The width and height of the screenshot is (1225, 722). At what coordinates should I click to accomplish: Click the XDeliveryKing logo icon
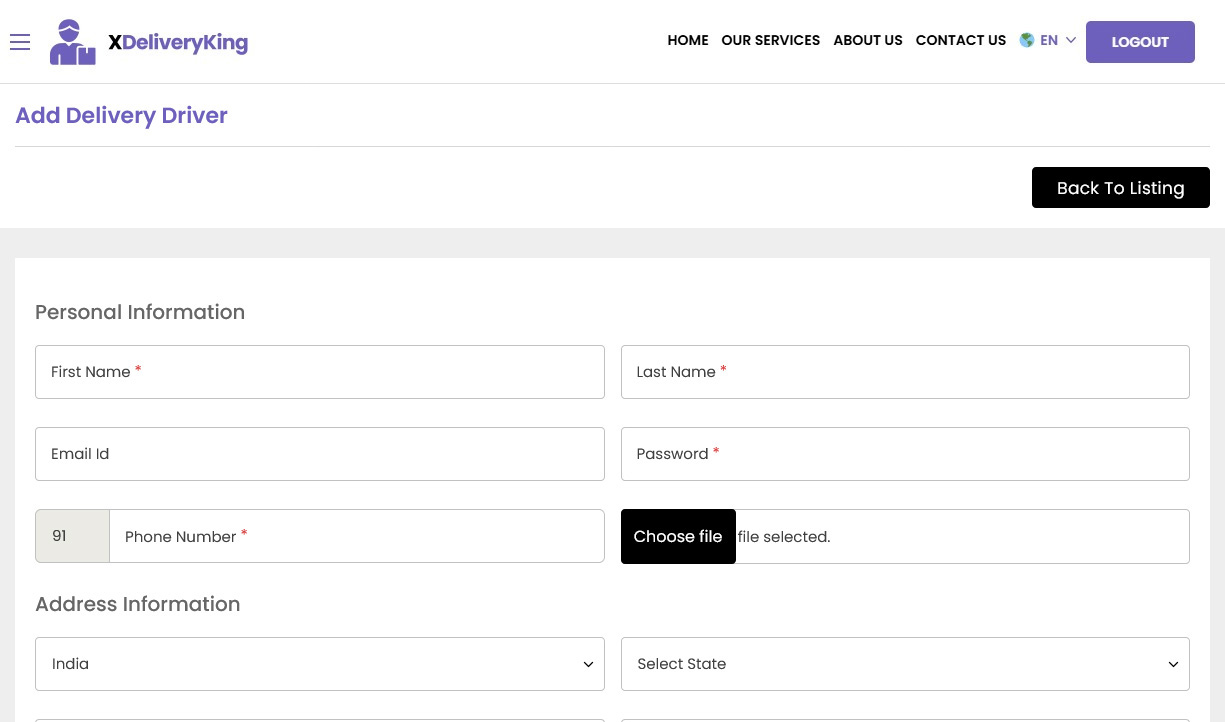point(72,42)
